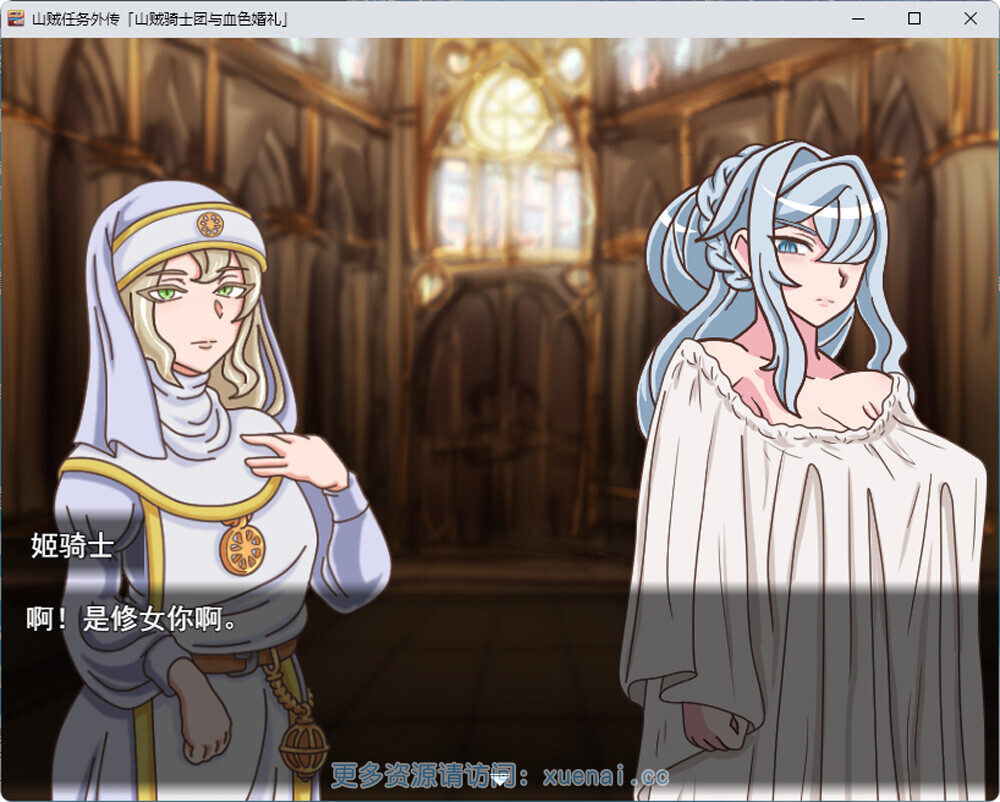Maximize the game window
Image resolution: width=1000 pixels, height=802 pixels.
pyautogui.click(x=914, y=18)
